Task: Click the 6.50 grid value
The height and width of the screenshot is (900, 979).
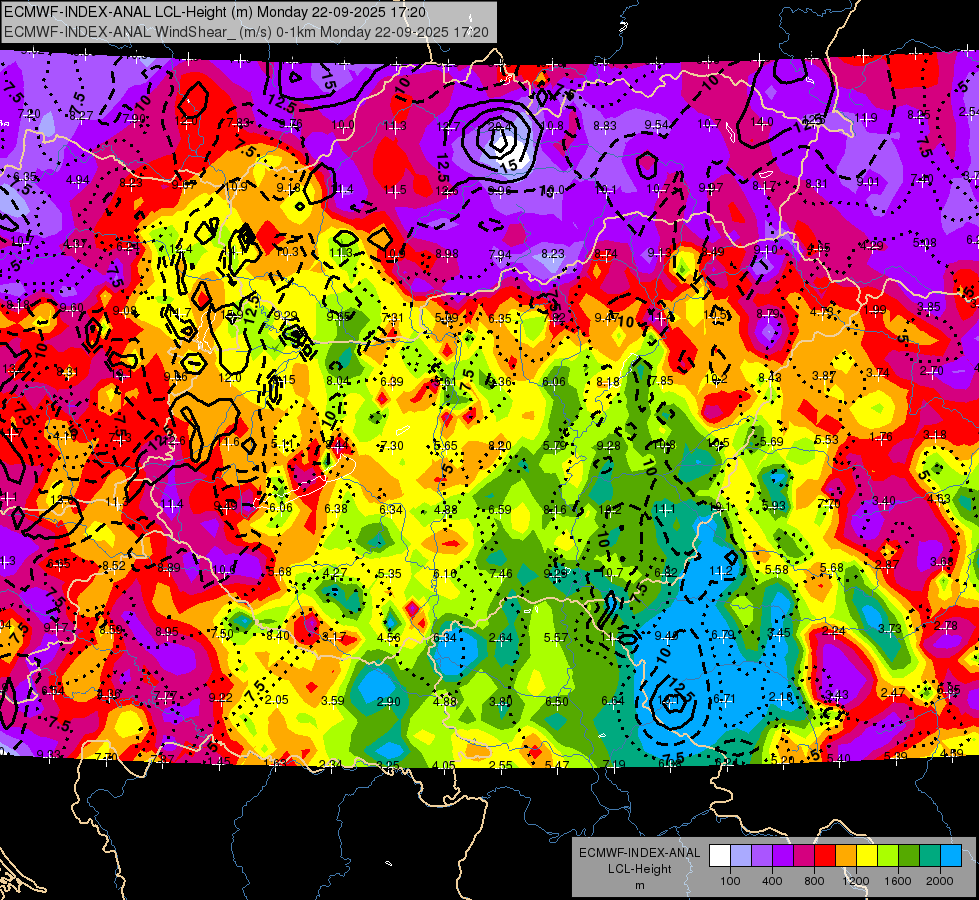Action: (x=556, y=701)
